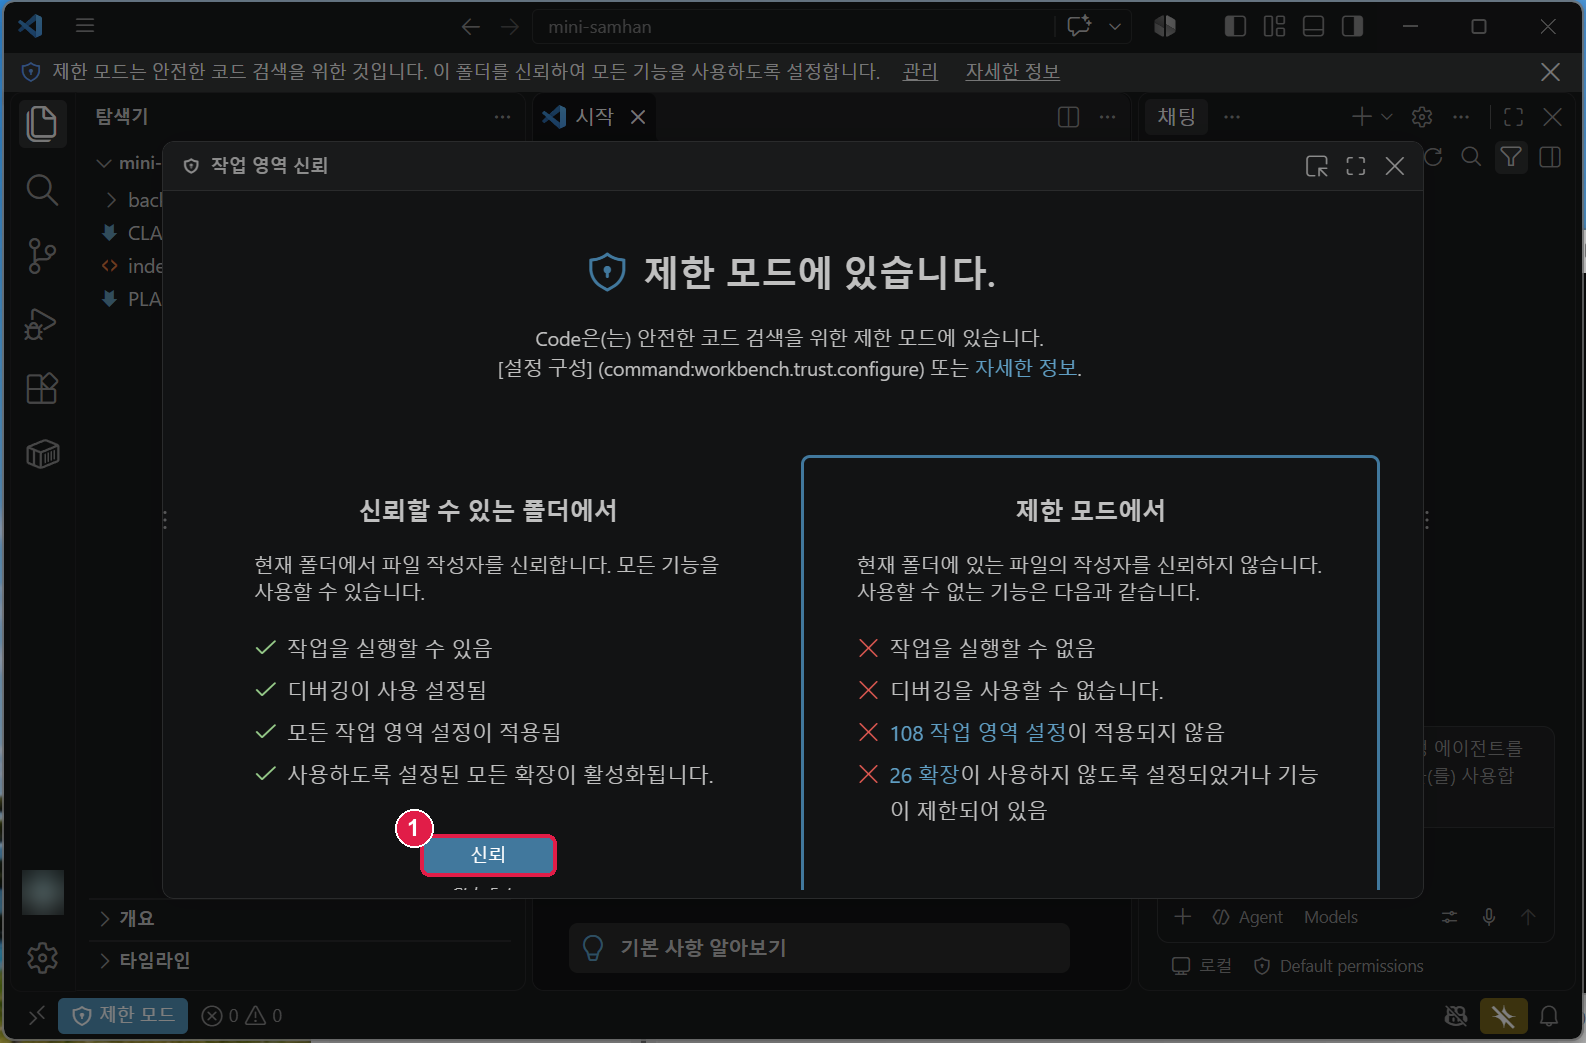The width and height of the screenshot is (1586, 1043).
Task: Expand the mini-samhan root folder
Action: [128, 163]
